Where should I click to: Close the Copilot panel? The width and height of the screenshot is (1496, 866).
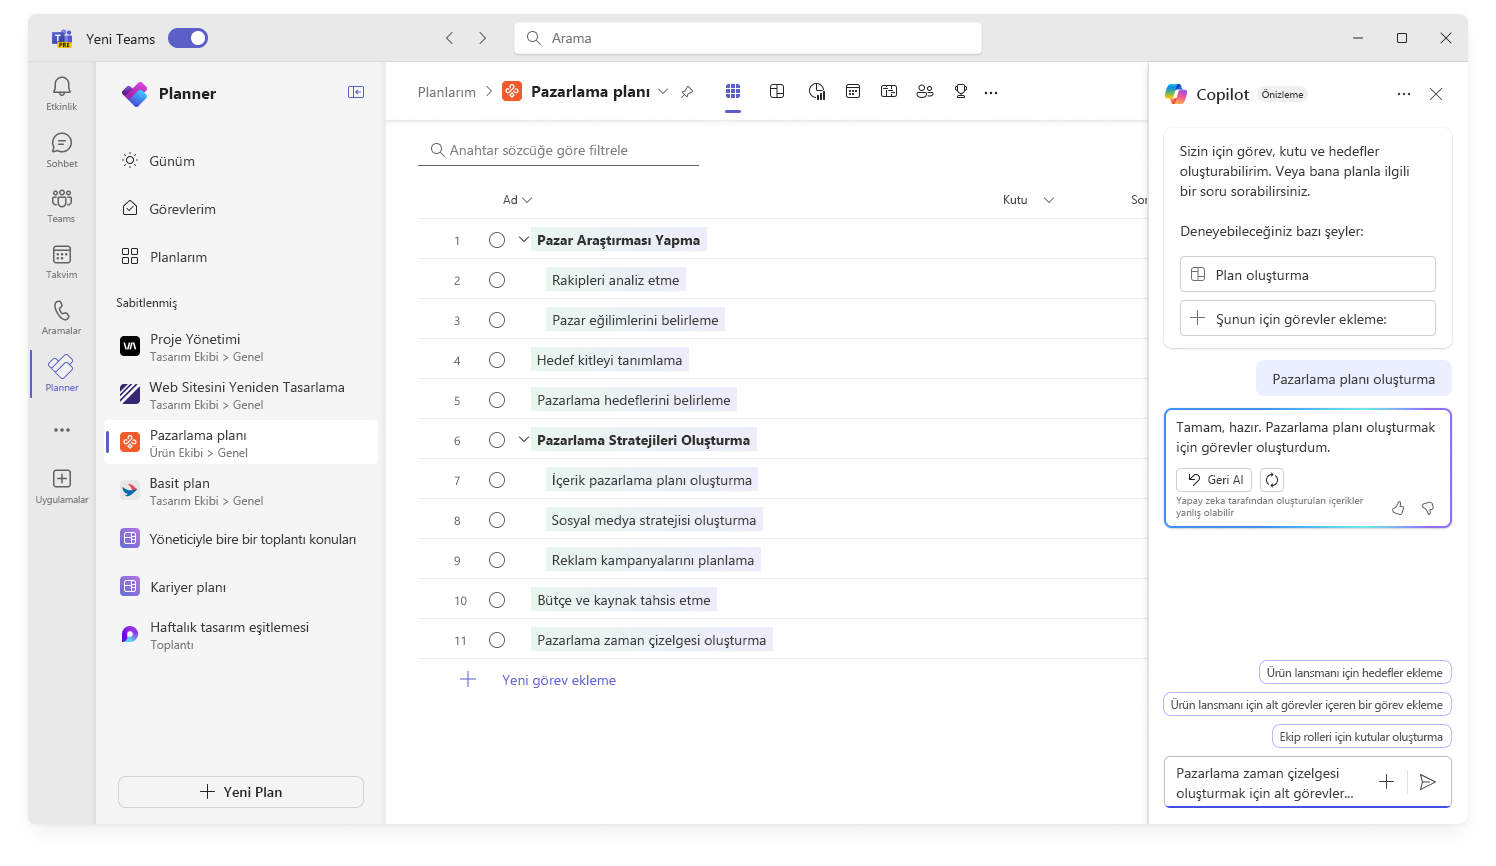pyautogui.click(x=1436, y=94)
